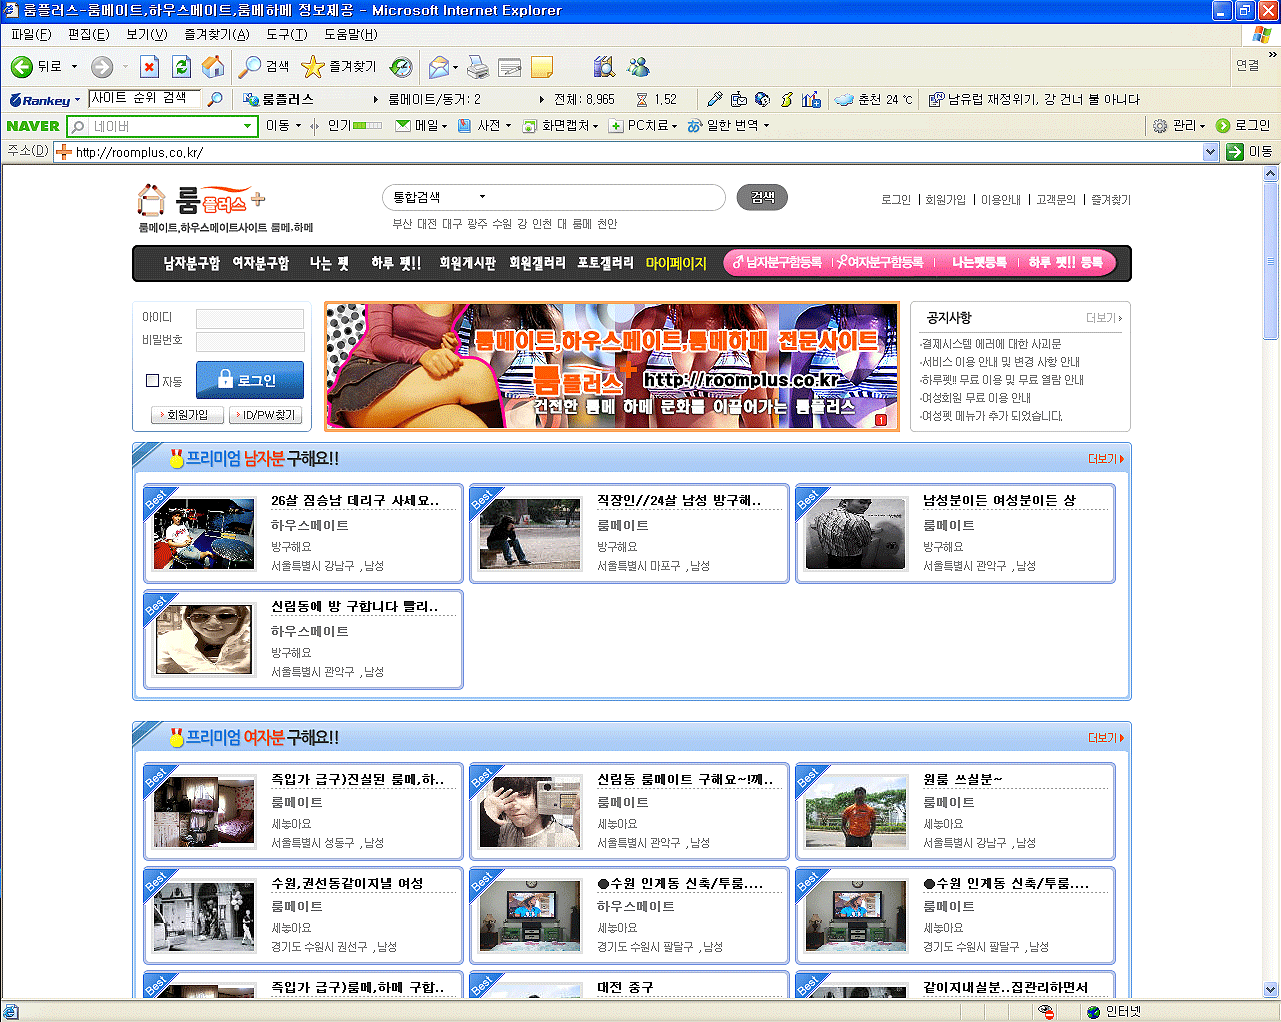Viewport: 1281px width, 1022px height.
Task: Click the 회원가입 link in top navigation
Action: click(x=945, y=200)
